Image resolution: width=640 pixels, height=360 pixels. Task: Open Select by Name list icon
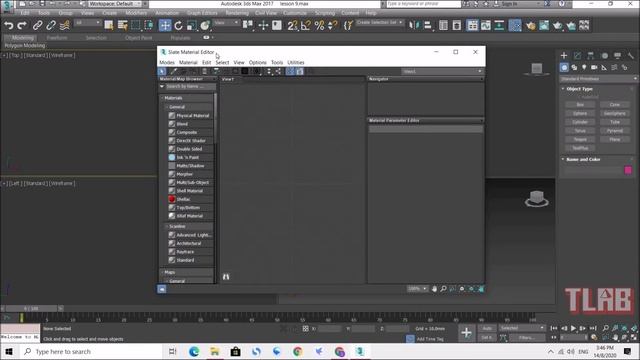tap(122, 25)
